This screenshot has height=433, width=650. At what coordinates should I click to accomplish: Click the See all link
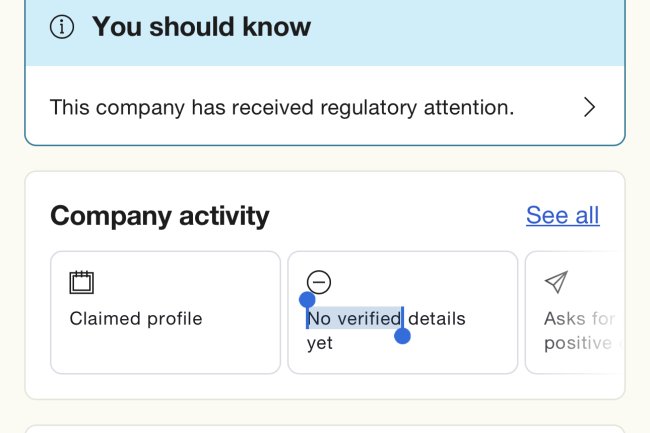click(x=562, y=215)
